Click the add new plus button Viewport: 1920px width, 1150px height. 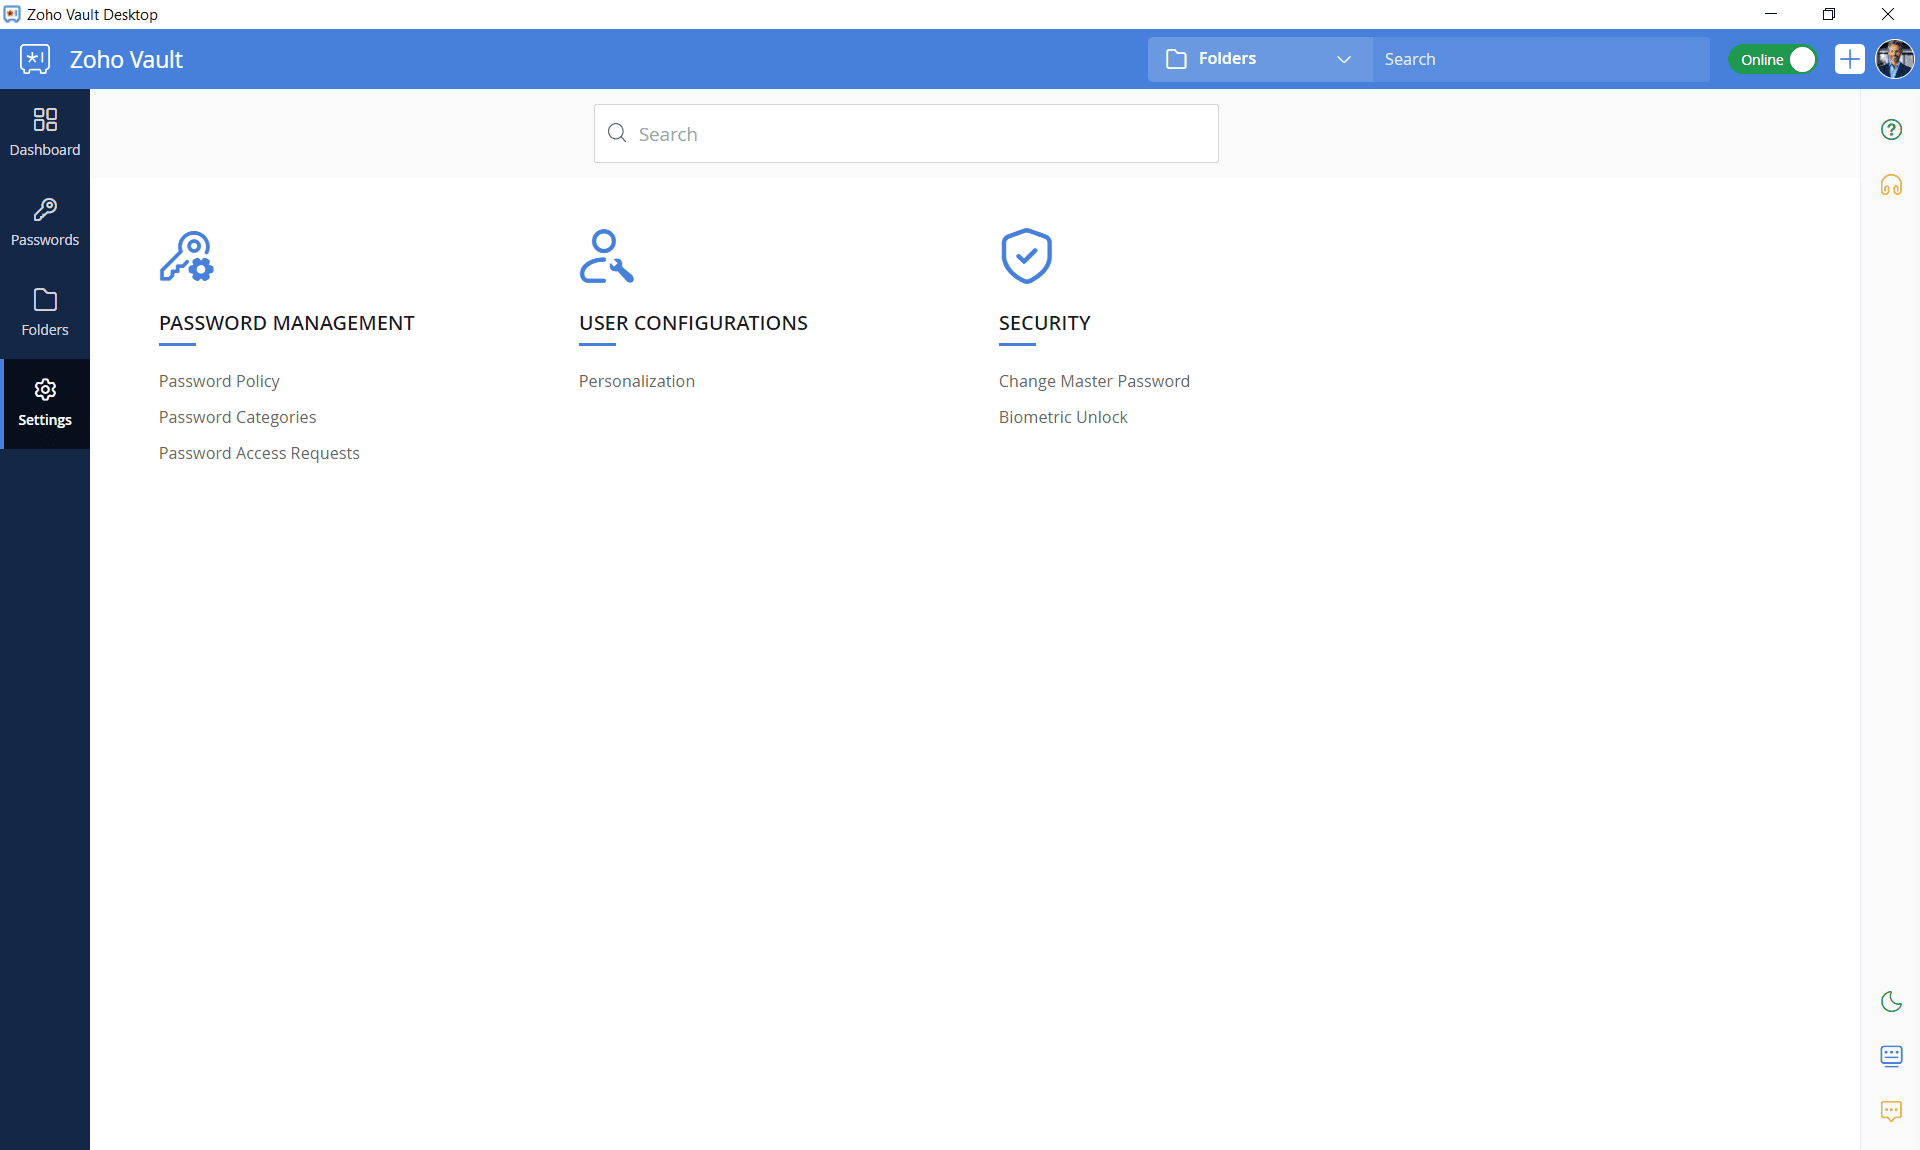pyautogui.click(x=1850, y=59)
